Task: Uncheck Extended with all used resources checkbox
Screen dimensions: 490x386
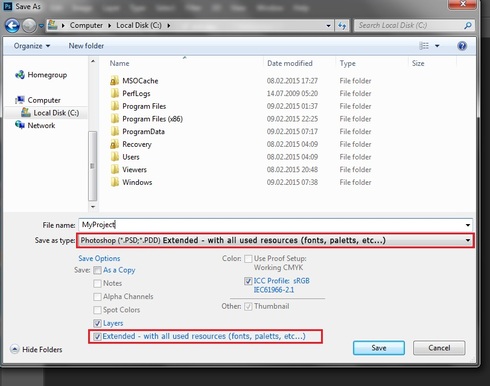Action: coord(97,337)
